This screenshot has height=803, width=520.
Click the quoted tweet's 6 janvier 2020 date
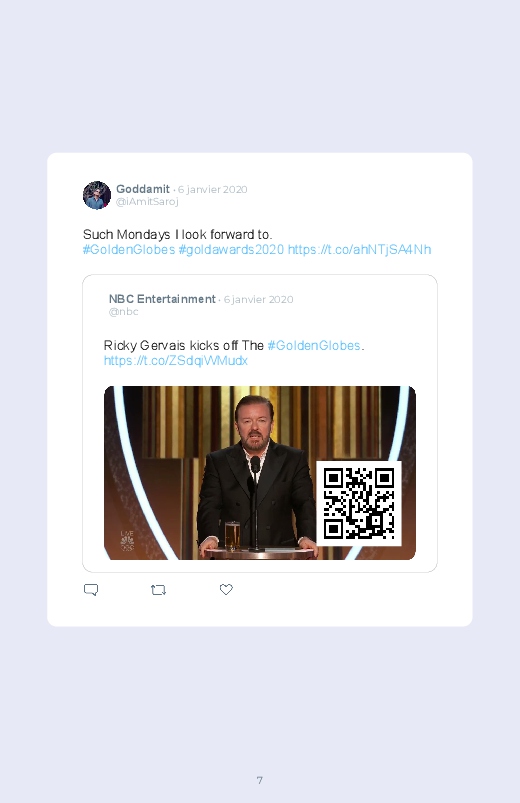(258, 300)
